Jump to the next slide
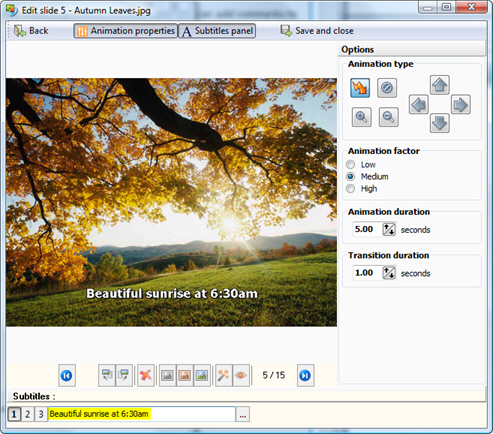 pos(305,375)
